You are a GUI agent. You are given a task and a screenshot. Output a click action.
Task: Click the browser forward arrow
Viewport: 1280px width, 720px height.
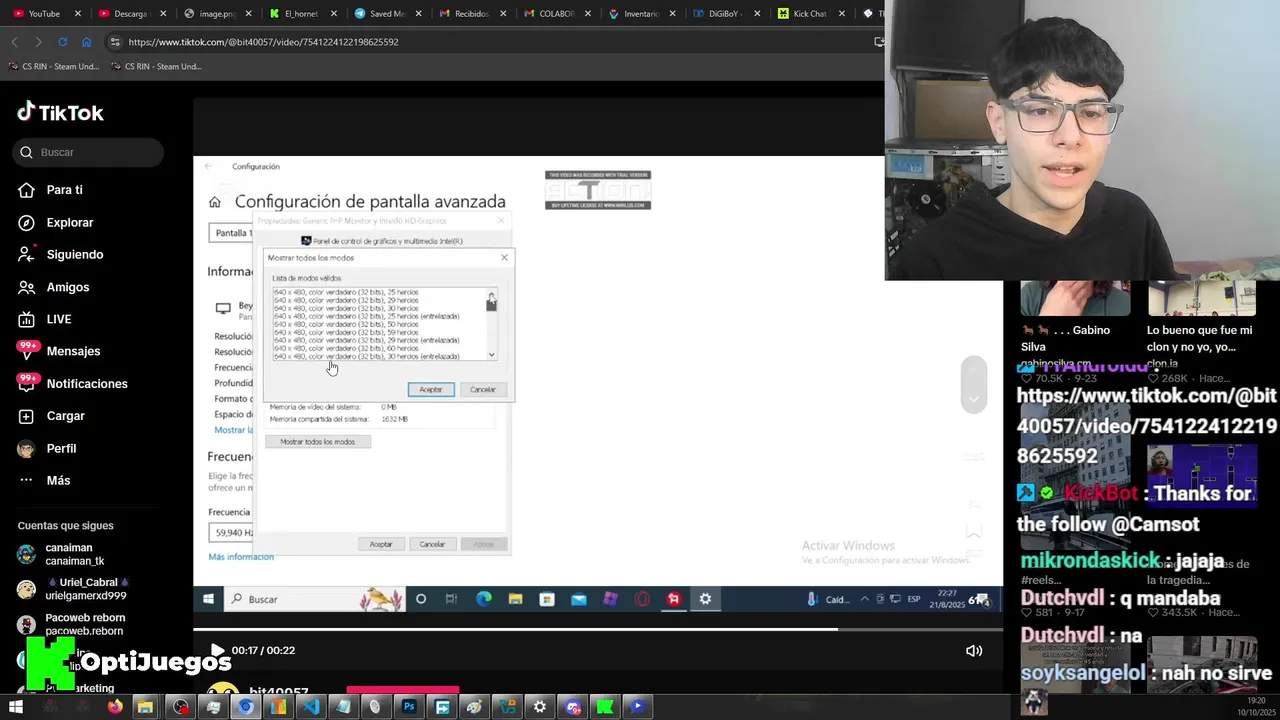point(38,42)
